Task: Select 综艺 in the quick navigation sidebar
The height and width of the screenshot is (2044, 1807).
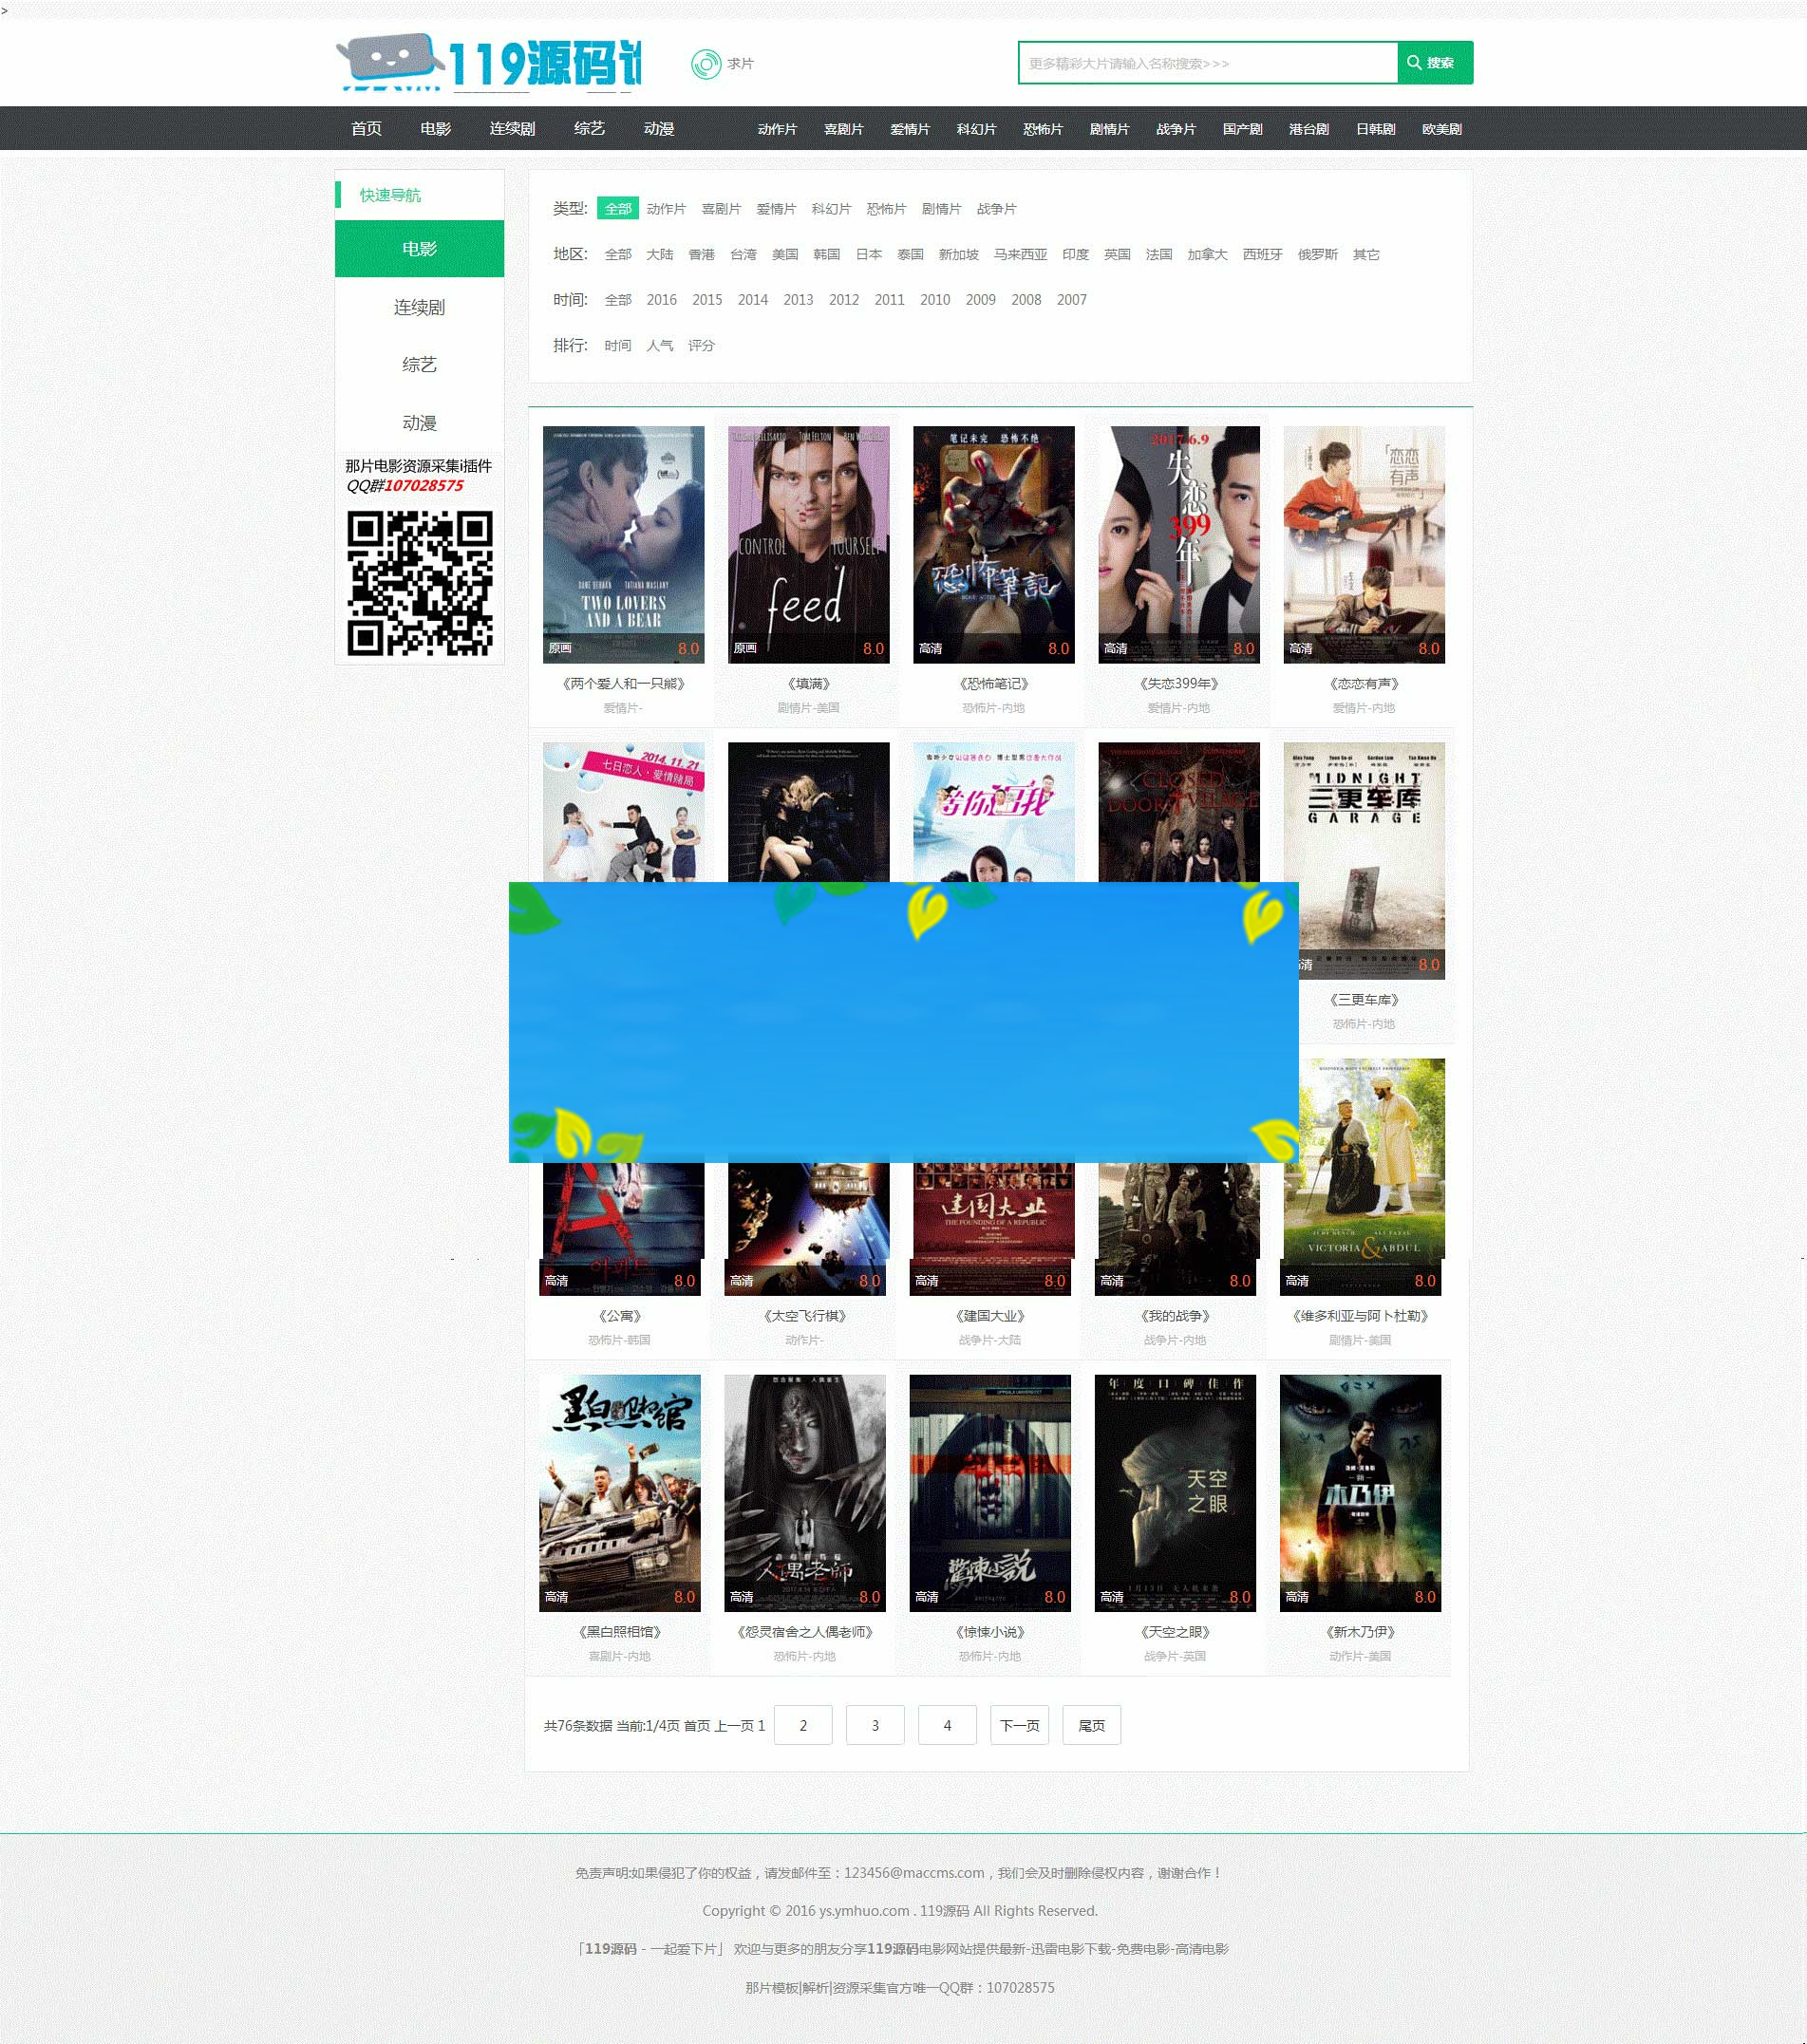Action: pos(419,365)
